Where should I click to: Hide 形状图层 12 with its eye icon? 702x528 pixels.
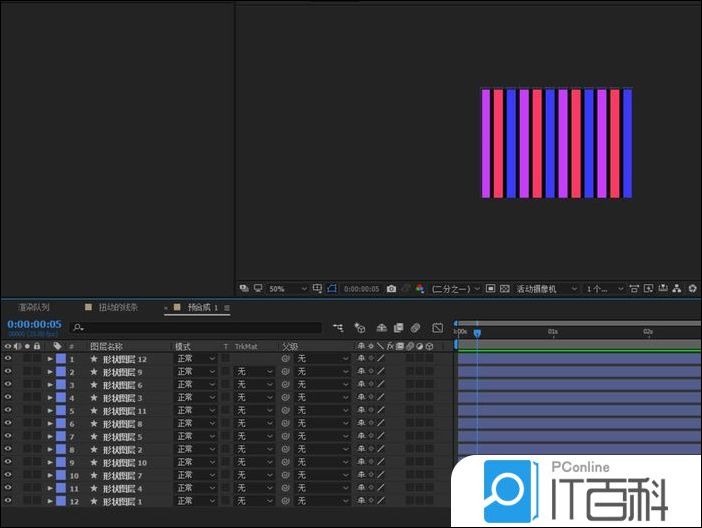point(8,358)
